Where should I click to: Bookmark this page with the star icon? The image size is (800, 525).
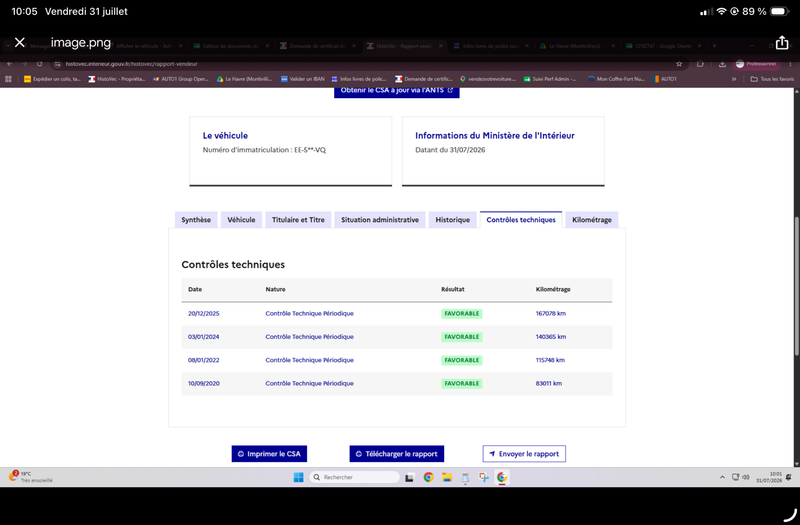click(679, 64)
